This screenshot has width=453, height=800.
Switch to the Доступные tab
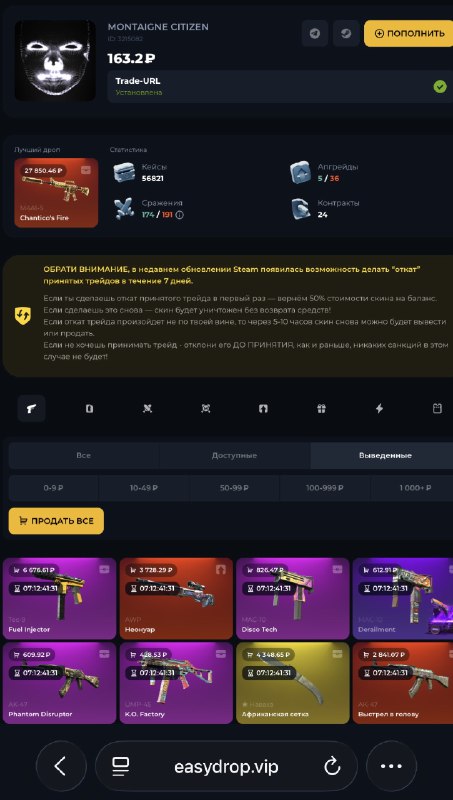(234, 456)
